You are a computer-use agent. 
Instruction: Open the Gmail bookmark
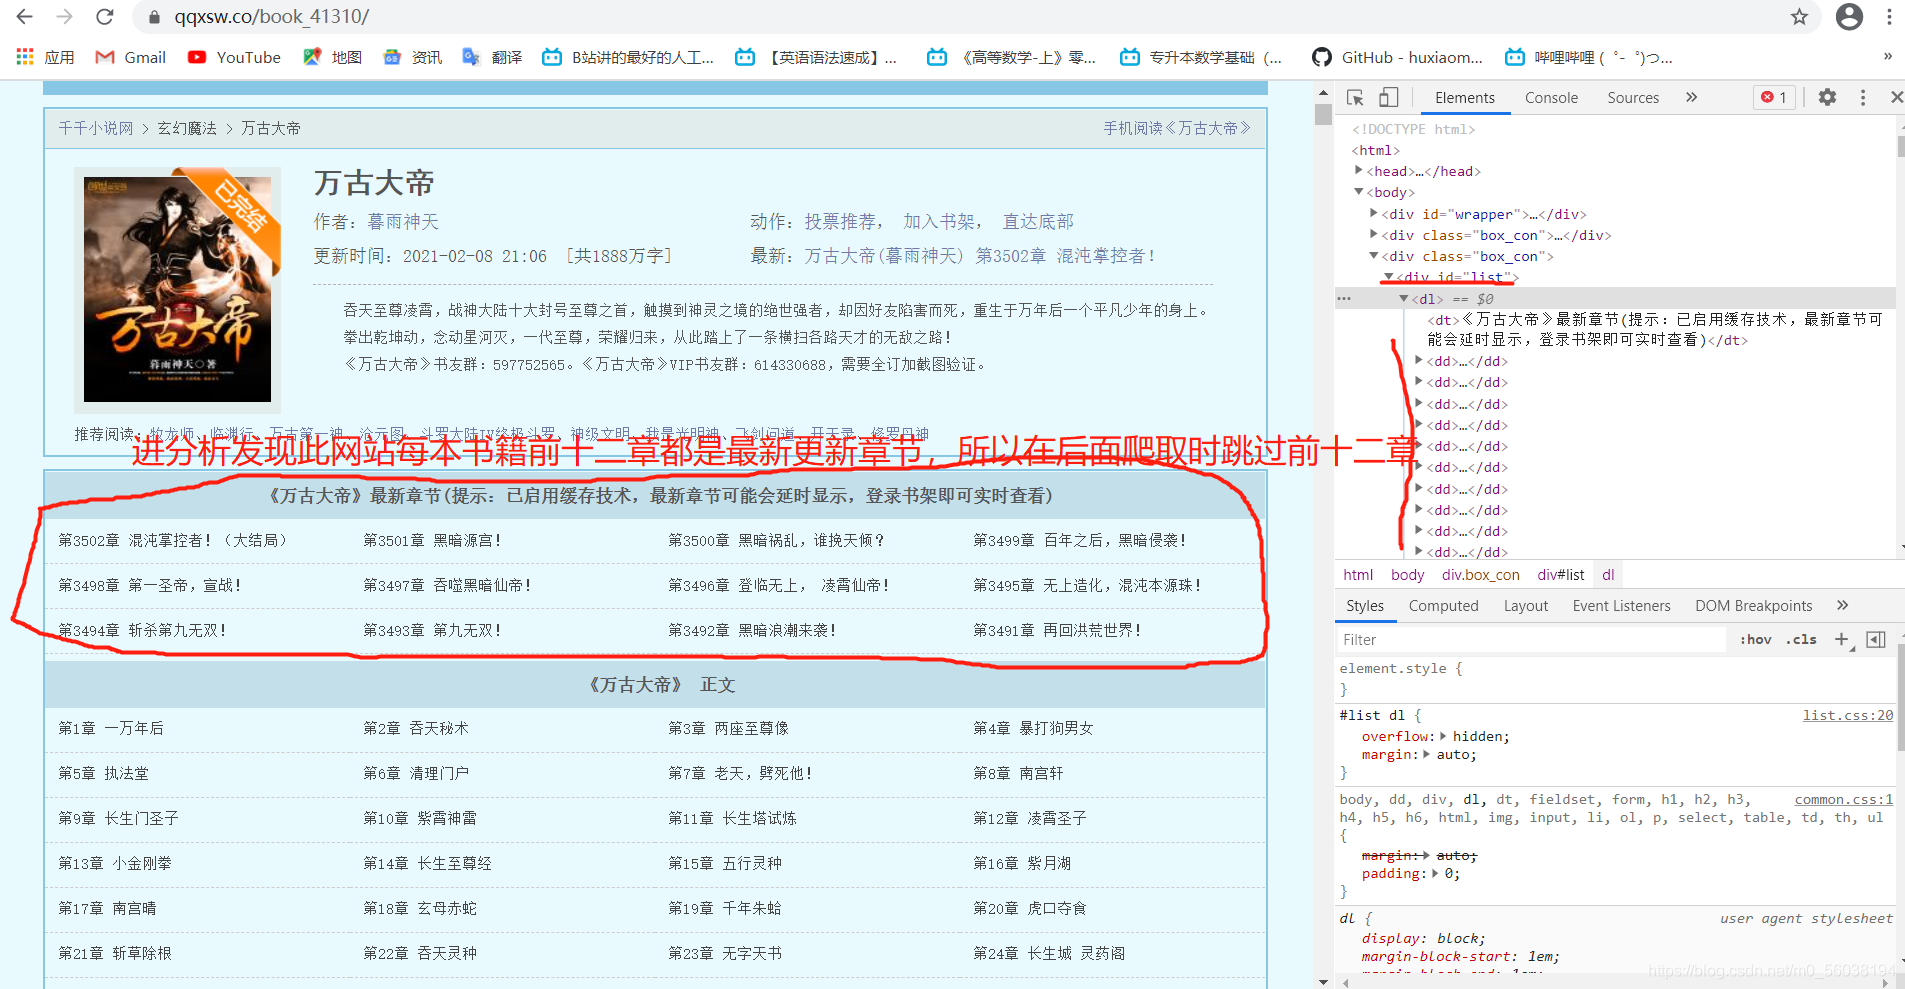point(131,57)
